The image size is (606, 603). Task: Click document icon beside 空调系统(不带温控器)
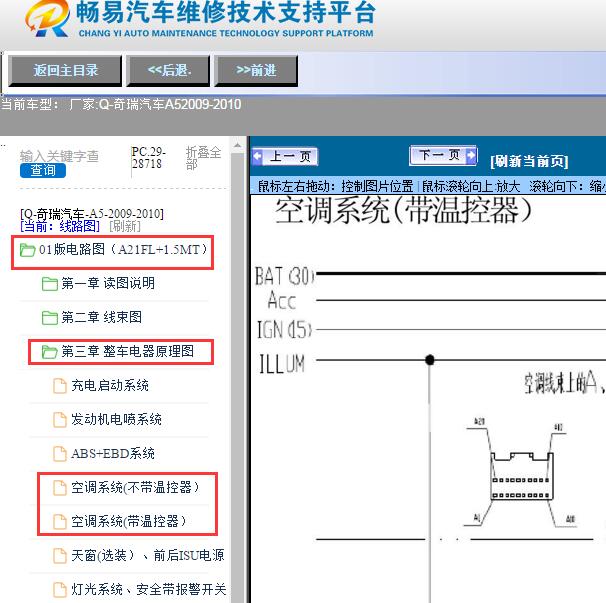tap(60, 488)
